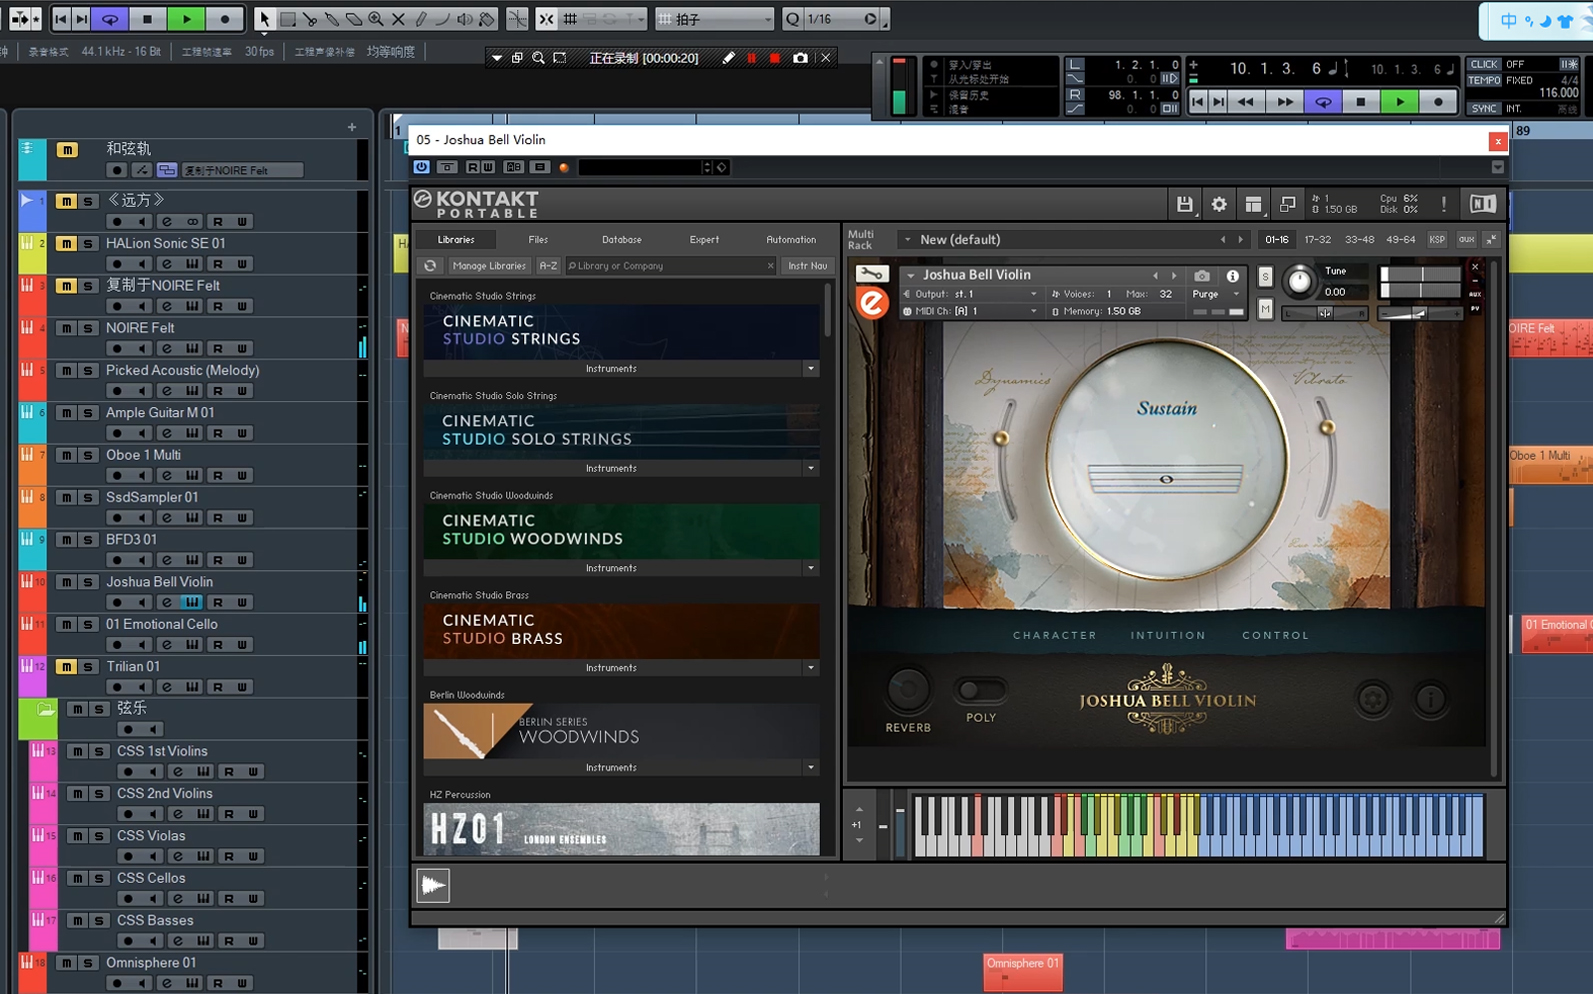Click the Library or Company search field
Viewport: 1593px width, 994px height.
point(670,266)
